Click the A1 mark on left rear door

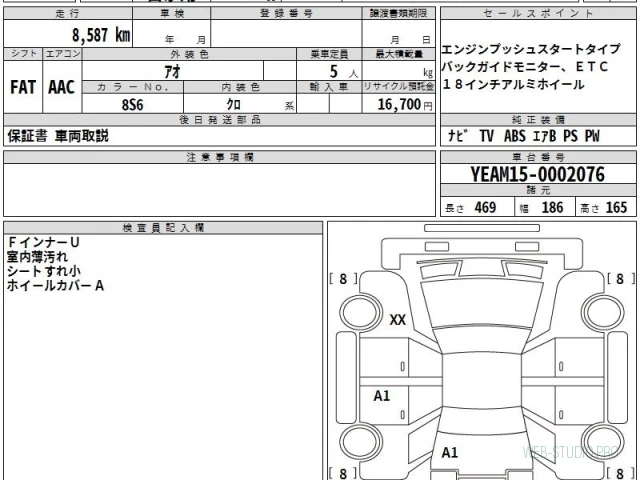(x=382, y=396)
